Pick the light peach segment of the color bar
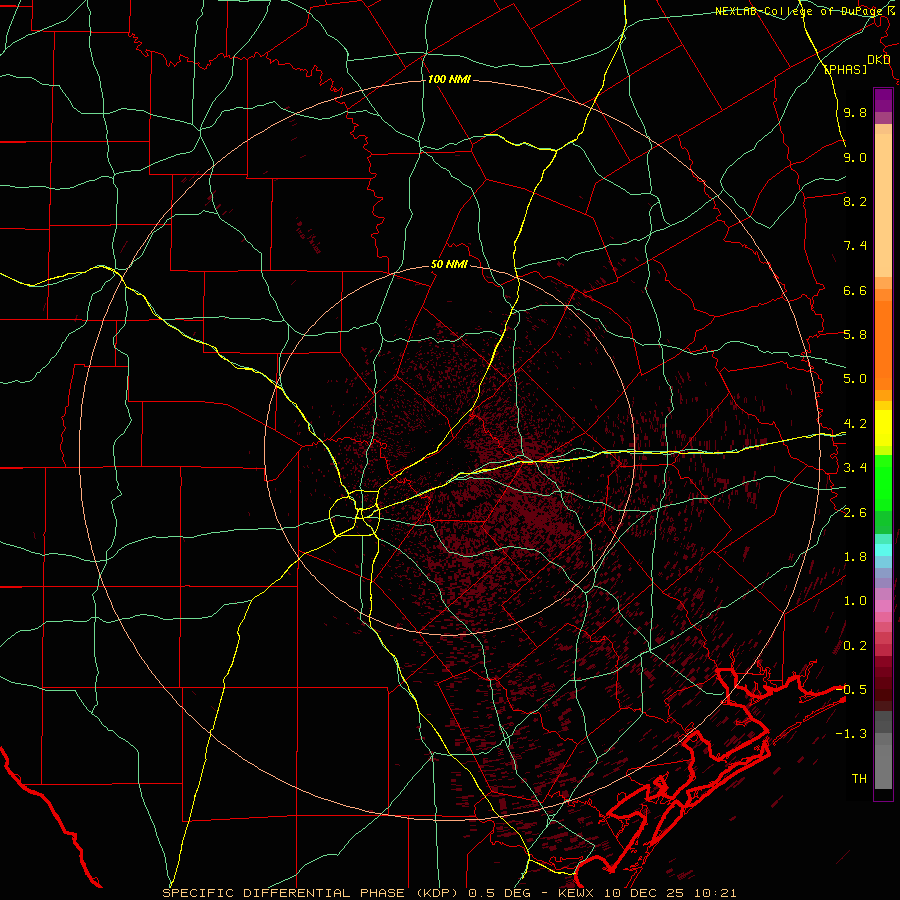This screenshot has width=900, height=900. pyautogui.click(x=883, y=205)
